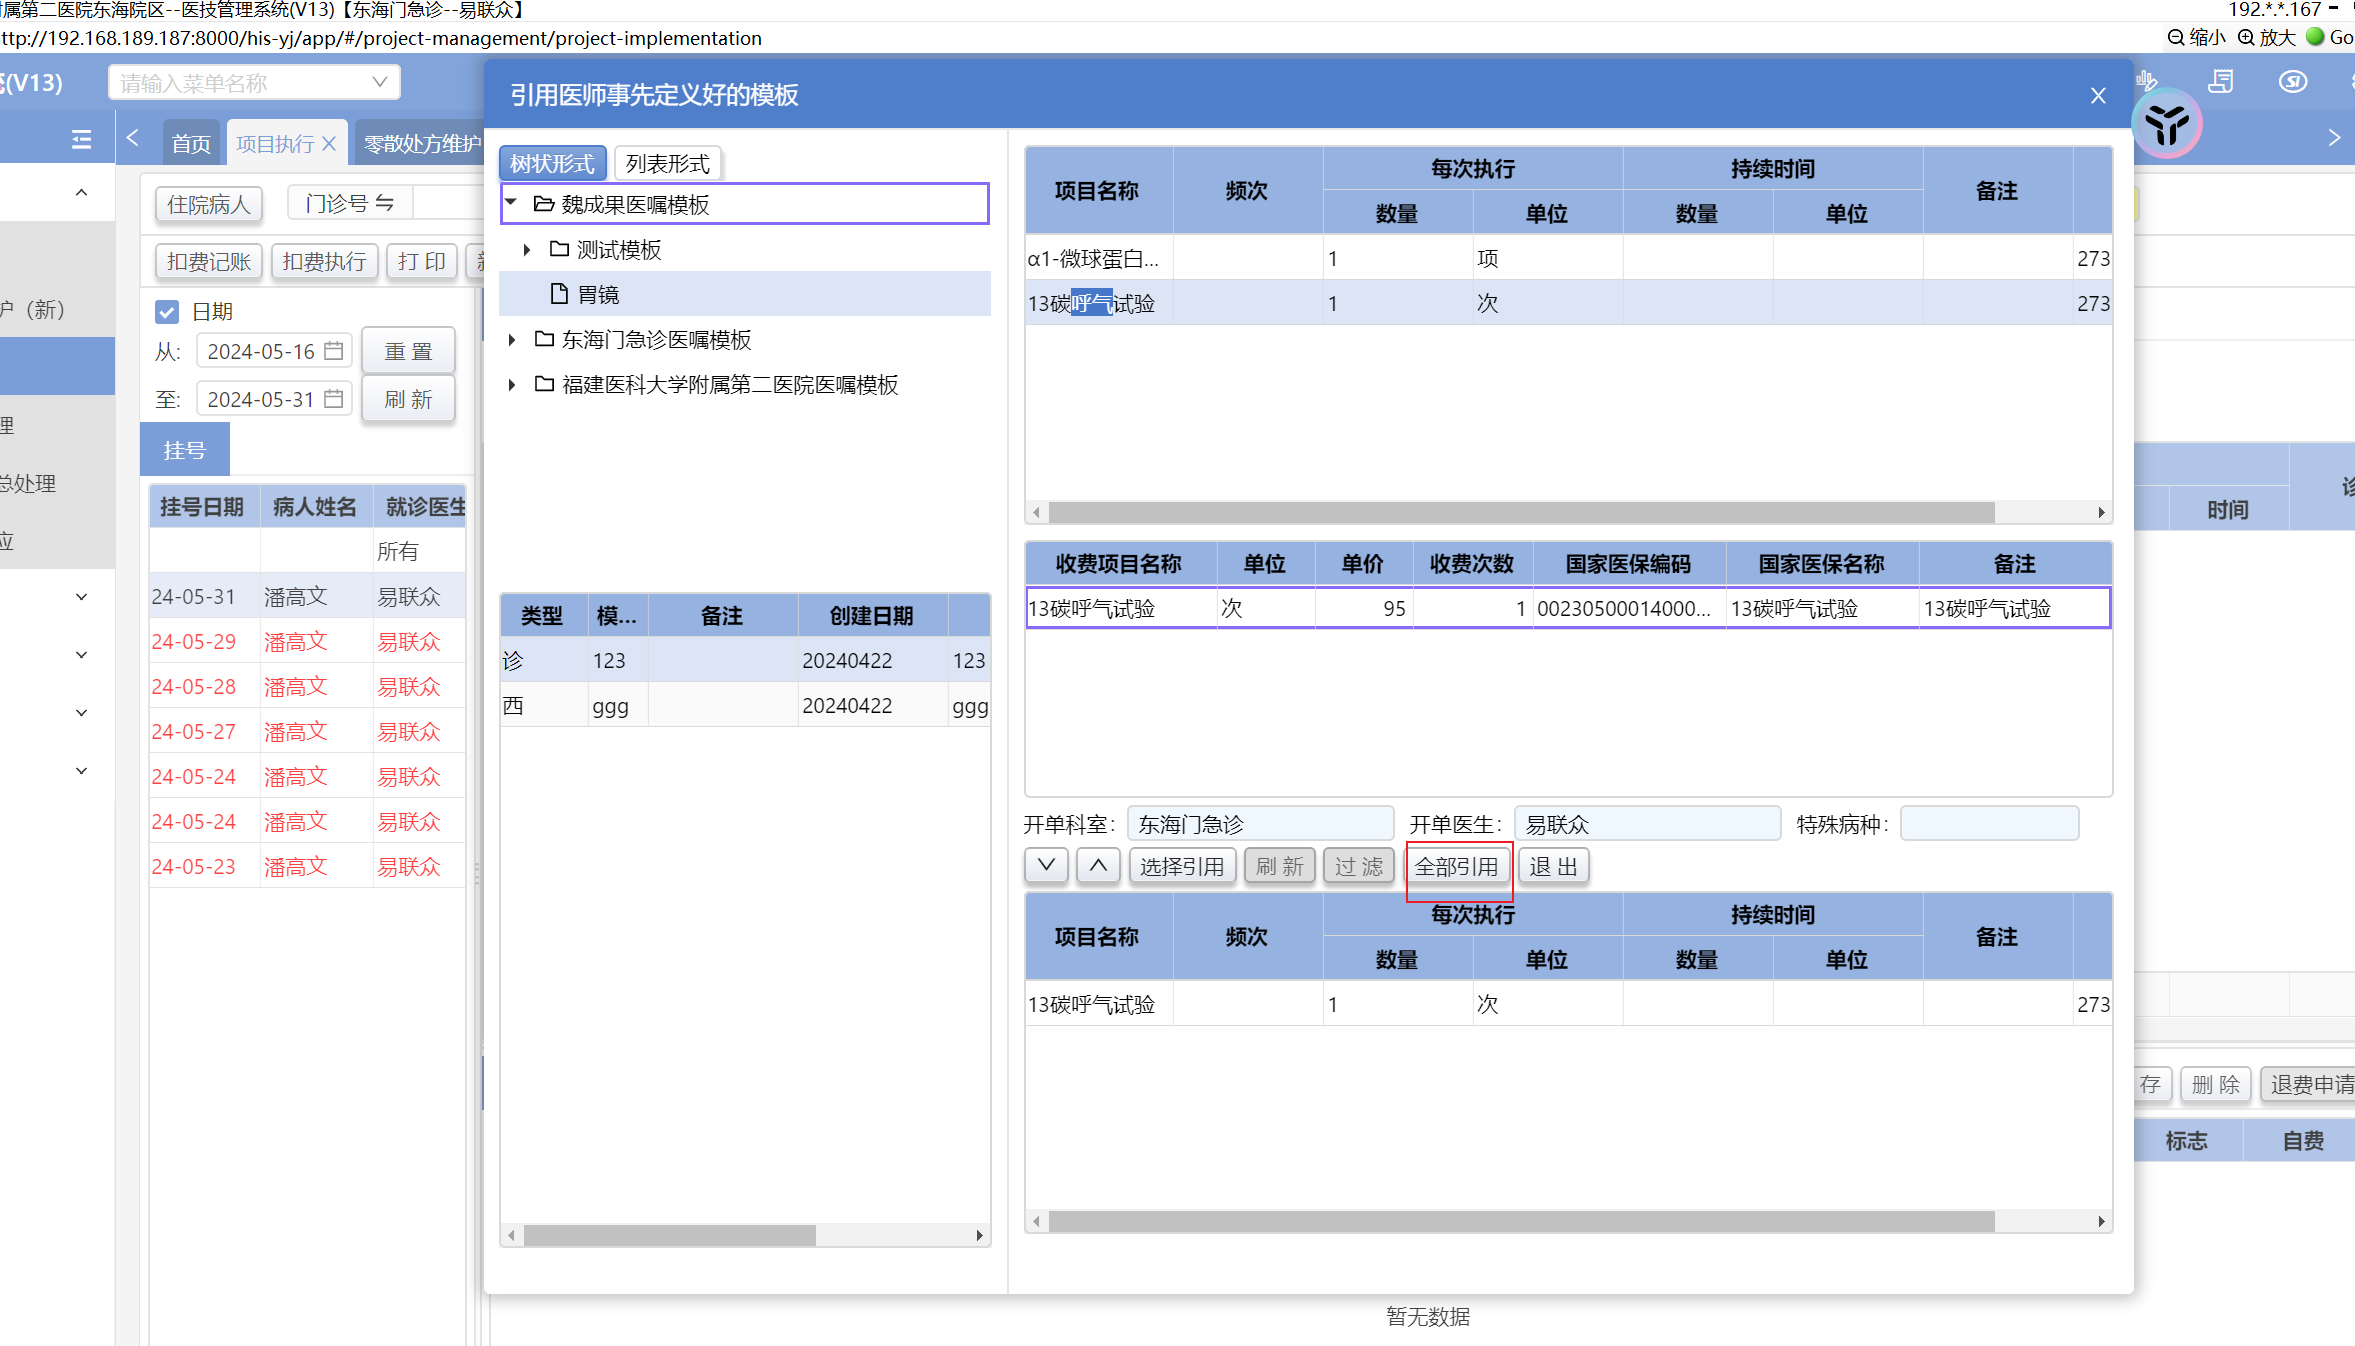This screenshot has width=2355, height=1346.
Task: Click the receipt document icon in header
Action: pyautogui.click(x=2220, y=82)
